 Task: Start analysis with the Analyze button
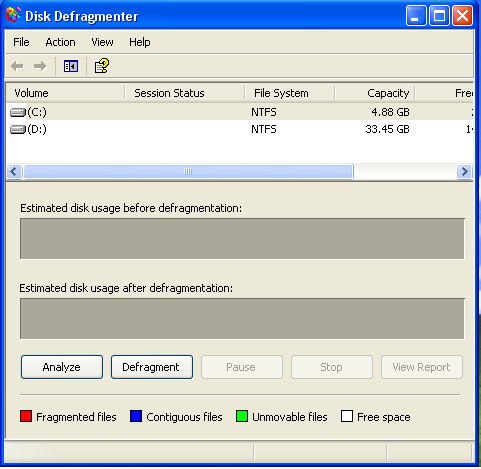tap(62, 367)
